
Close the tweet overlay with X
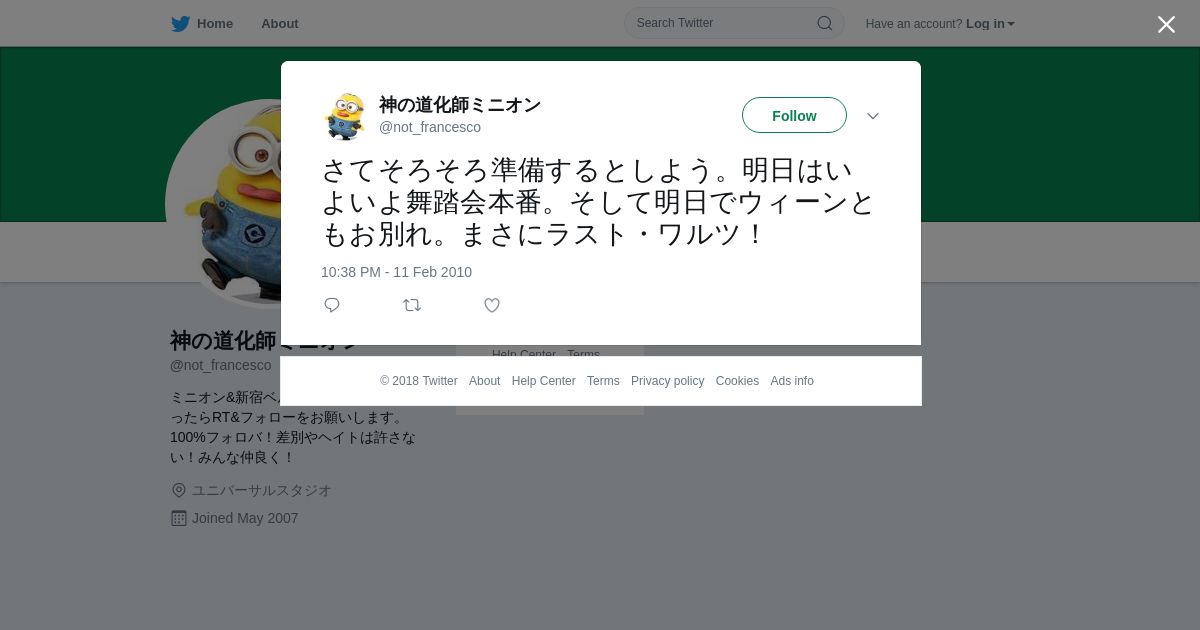1166,24
